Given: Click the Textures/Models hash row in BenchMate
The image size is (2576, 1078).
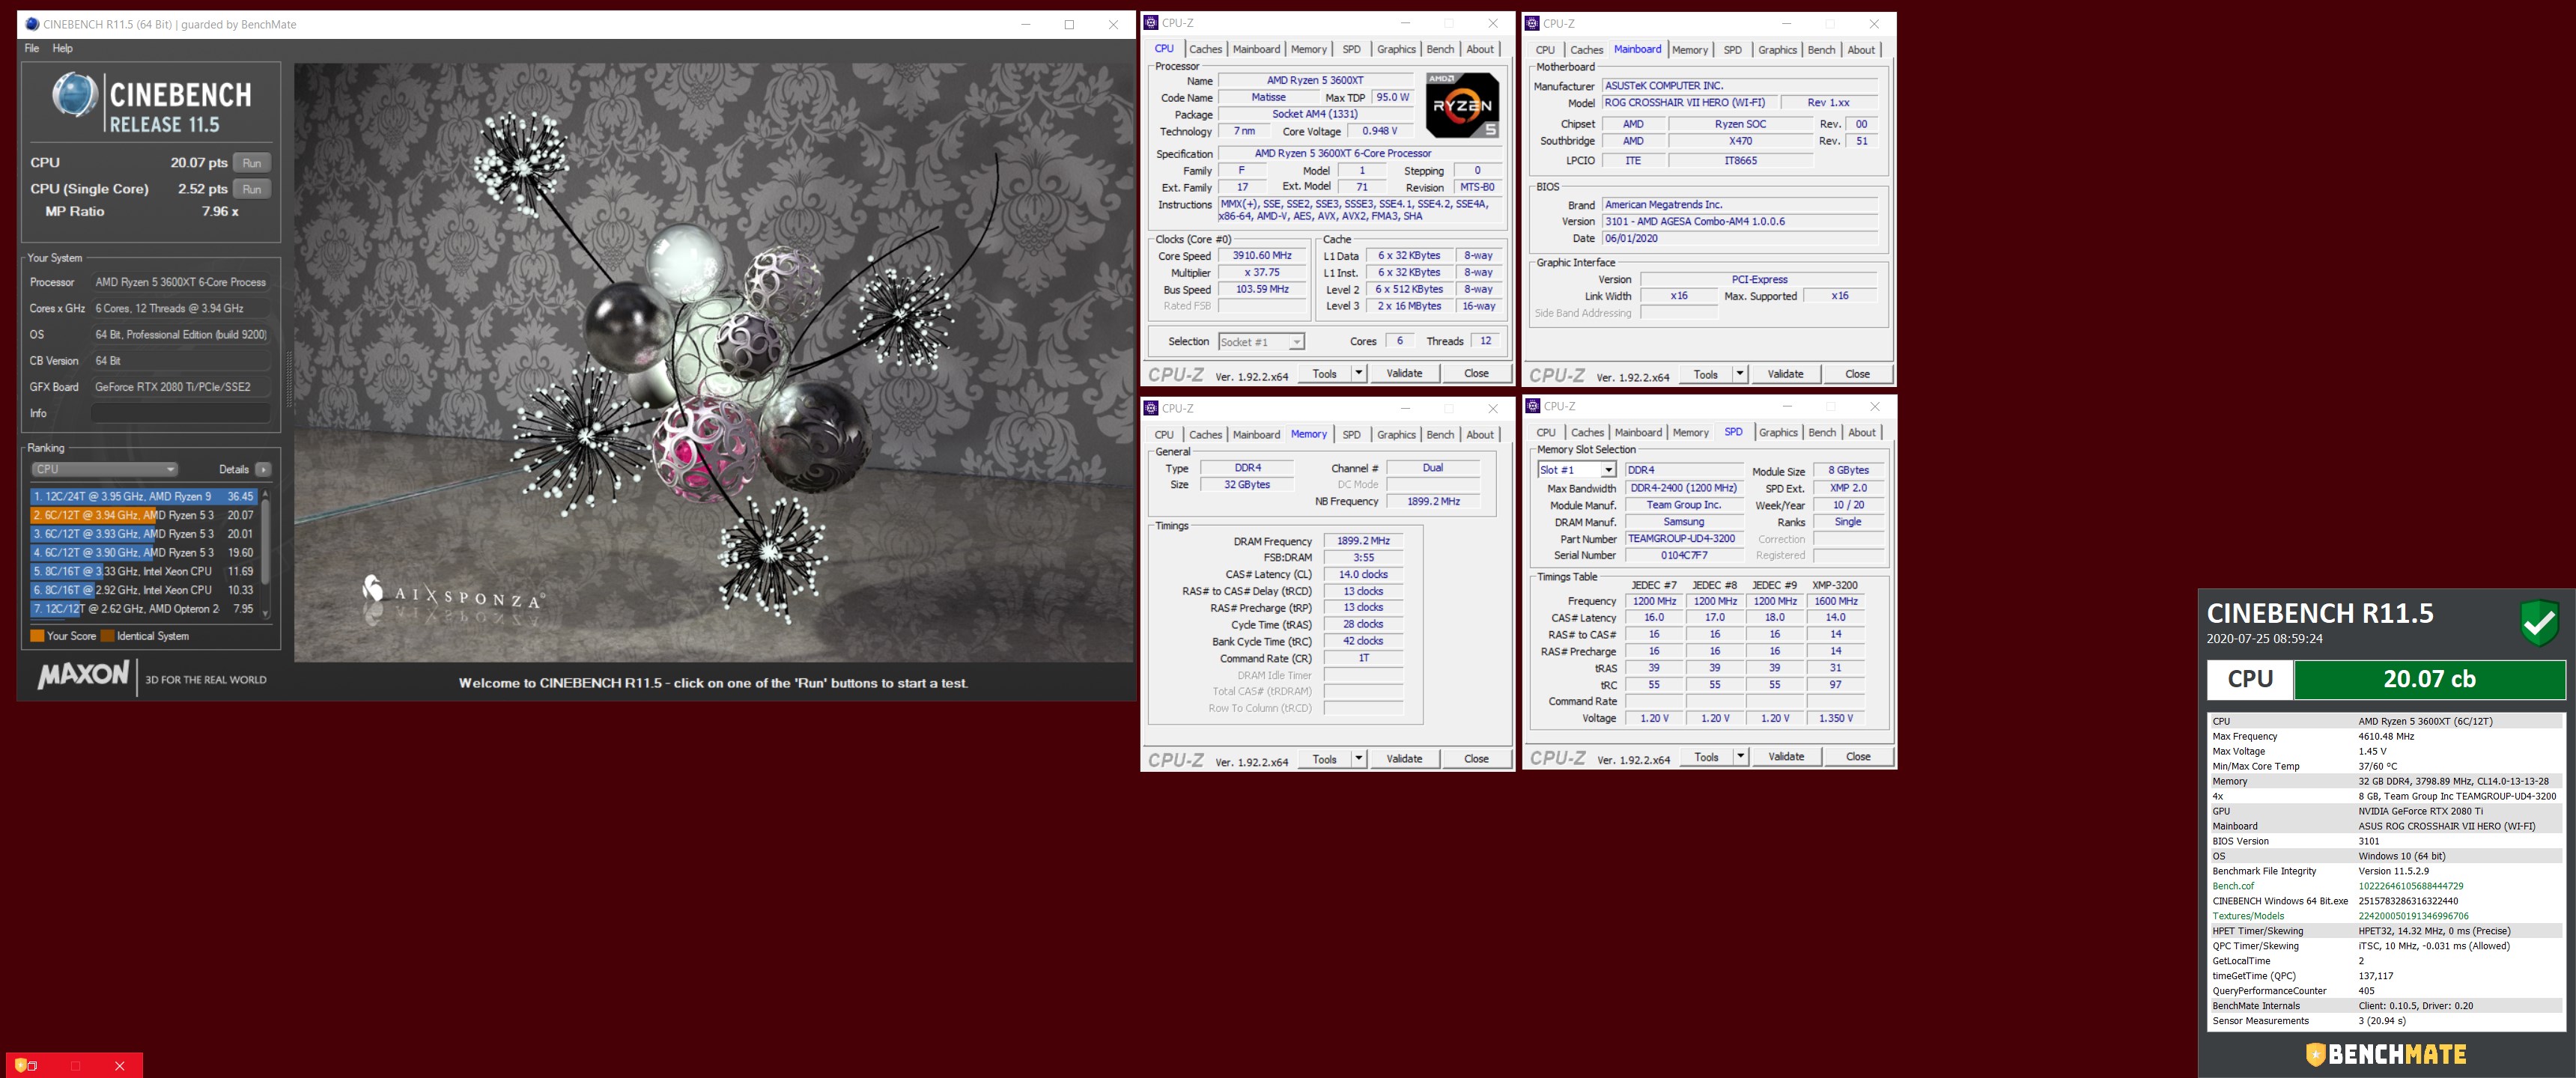Looking at the screenshot, I should click(x=2385, y=916).
